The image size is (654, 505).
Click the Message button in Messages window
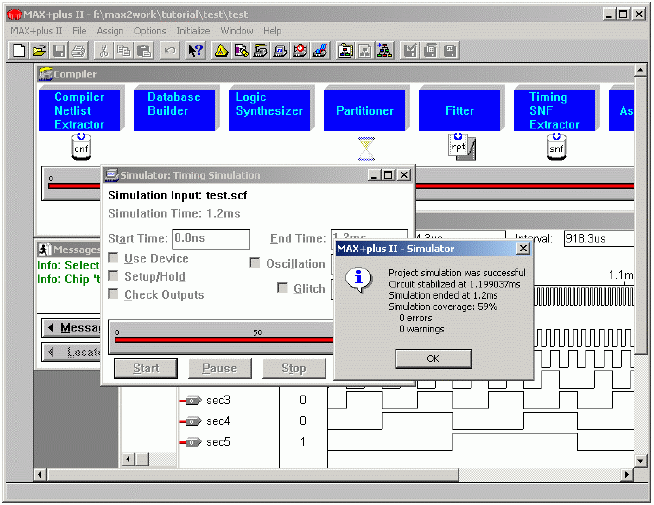71,328
